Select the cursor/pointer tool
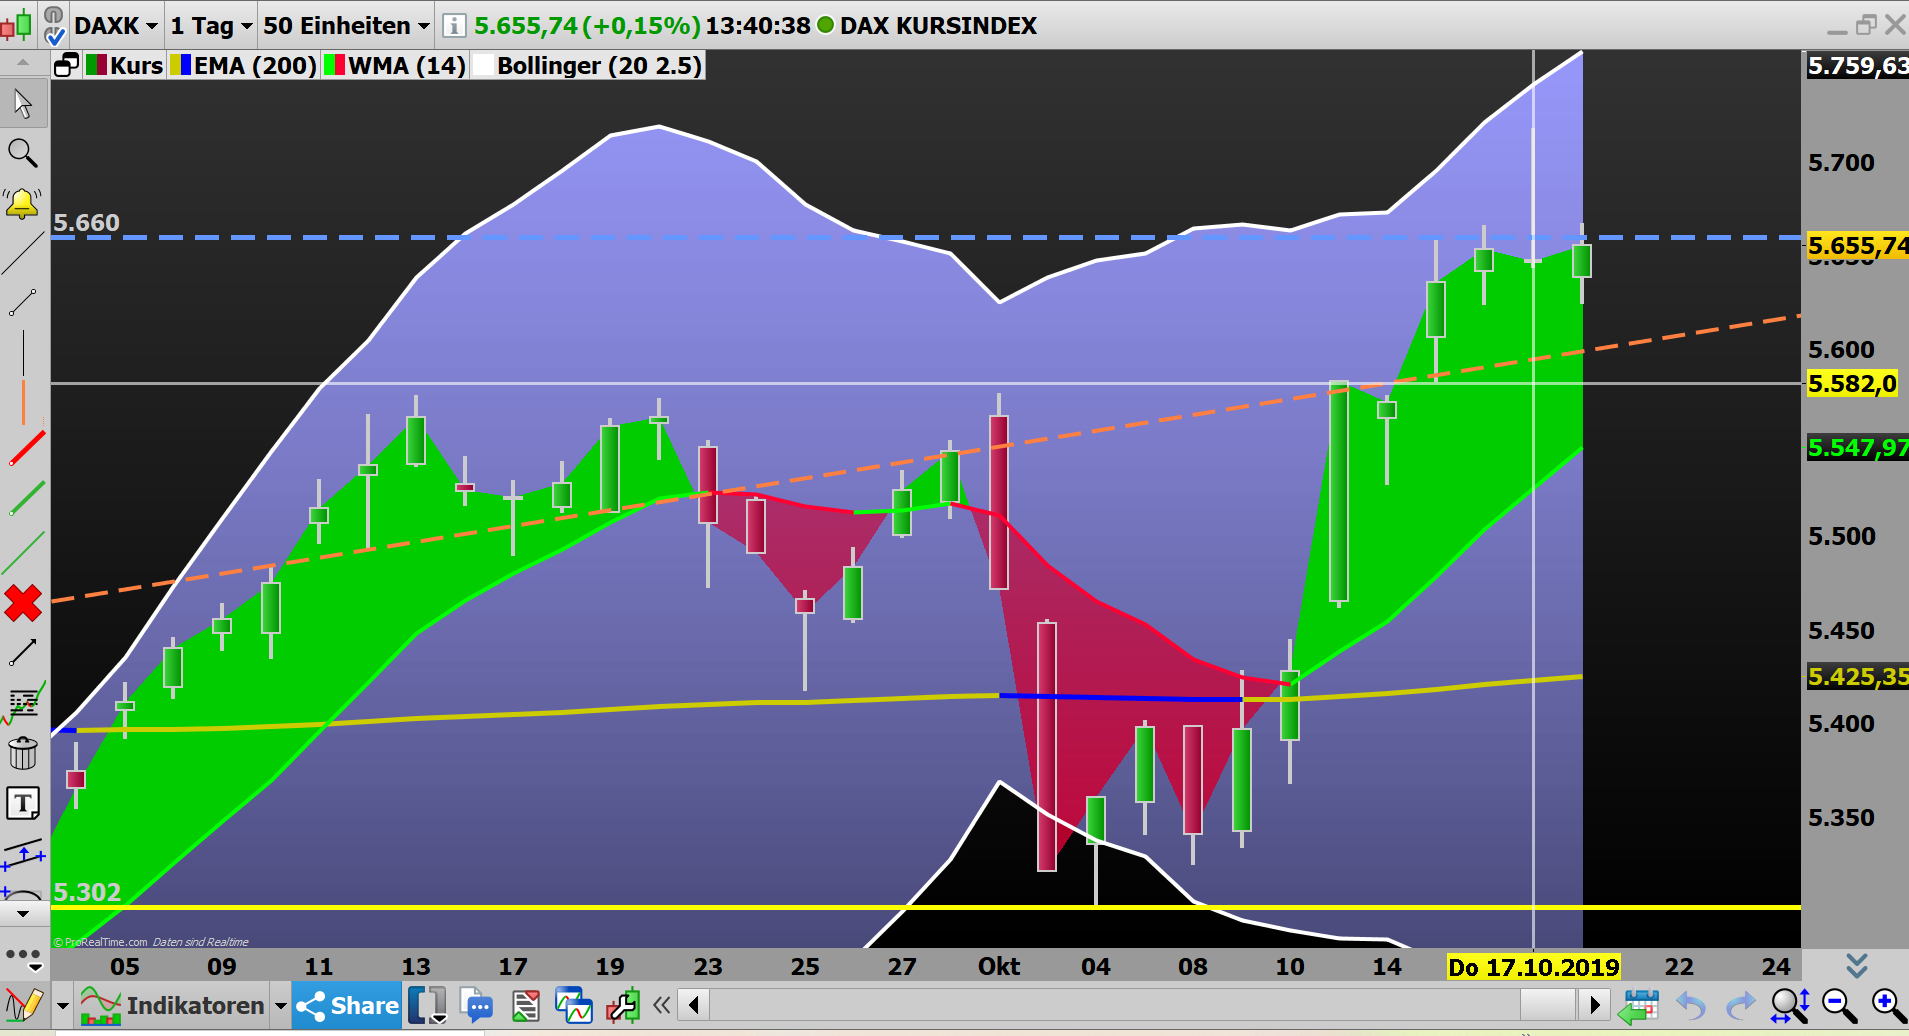 pyautogui.click(x=22, y=103)
